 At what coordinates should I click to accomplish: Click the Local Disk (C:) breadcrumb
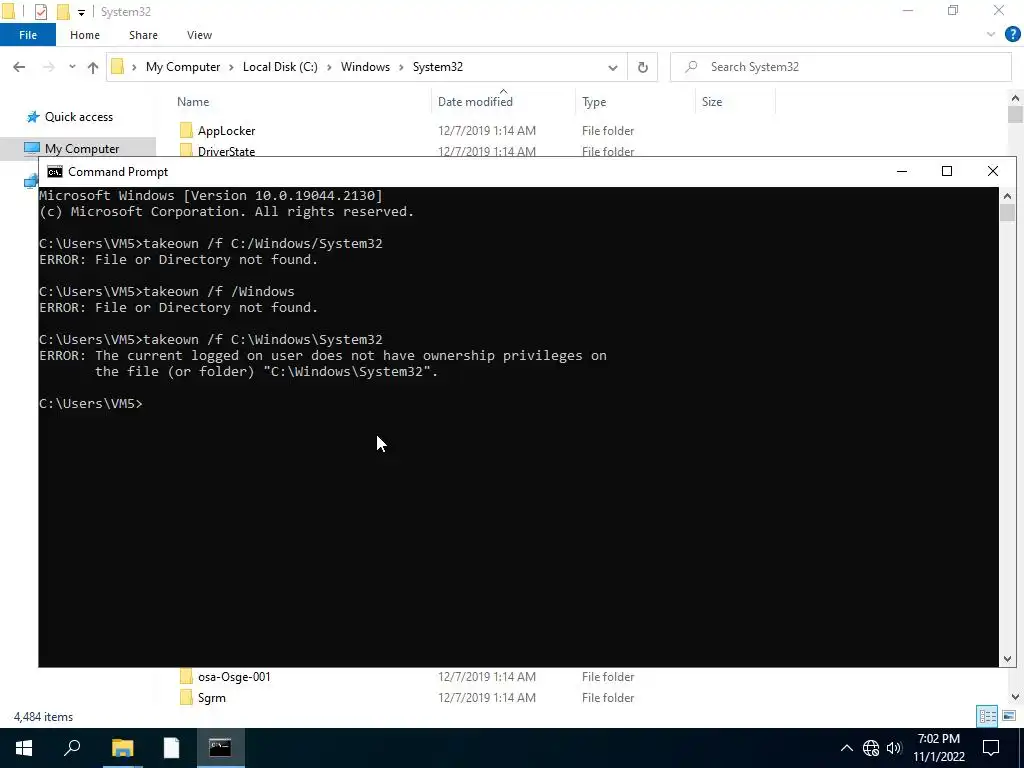(280, 67)
